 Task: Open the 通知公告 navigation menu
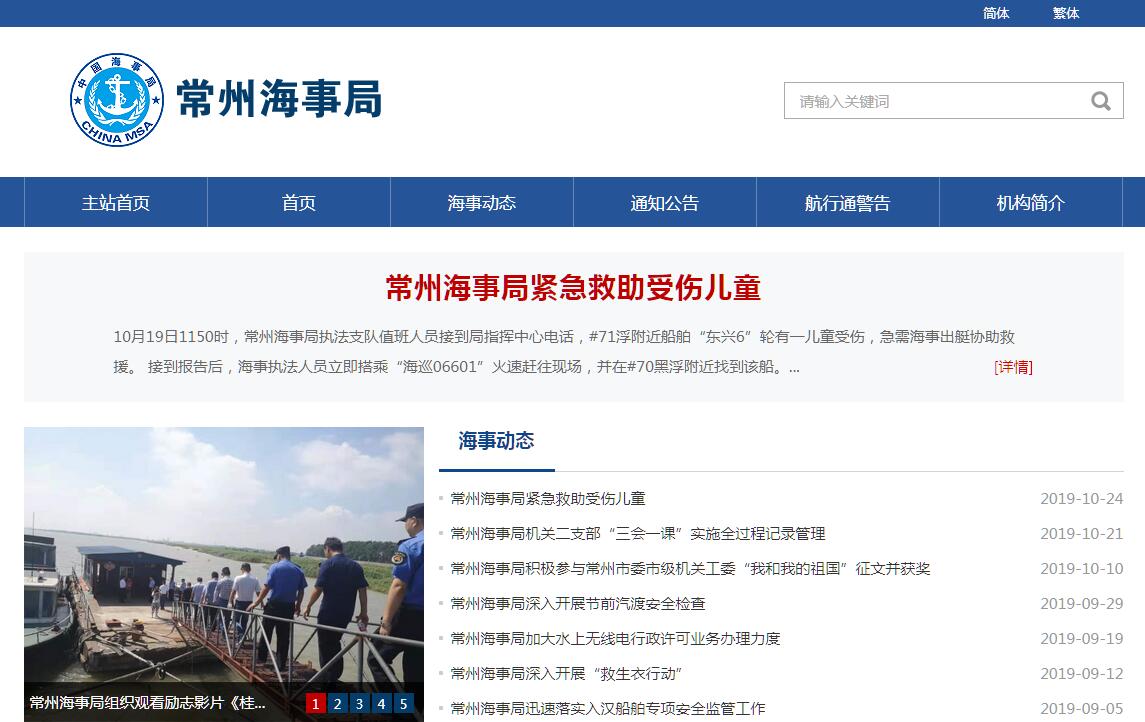click(665, 202)
